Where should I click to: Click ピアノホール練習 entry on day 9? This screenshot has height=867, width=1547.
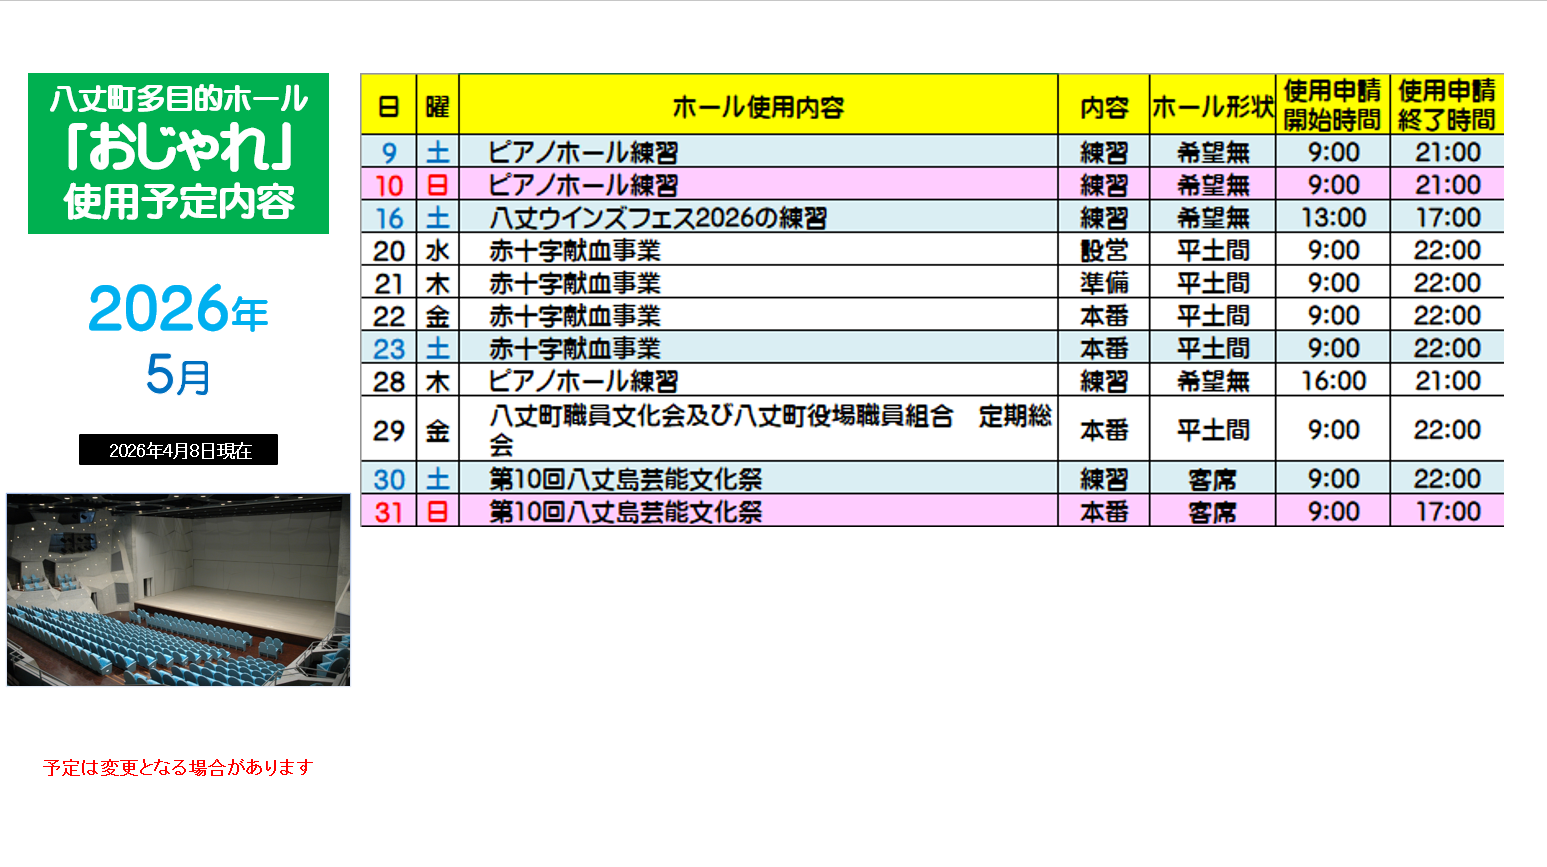[x=583, y=152]
